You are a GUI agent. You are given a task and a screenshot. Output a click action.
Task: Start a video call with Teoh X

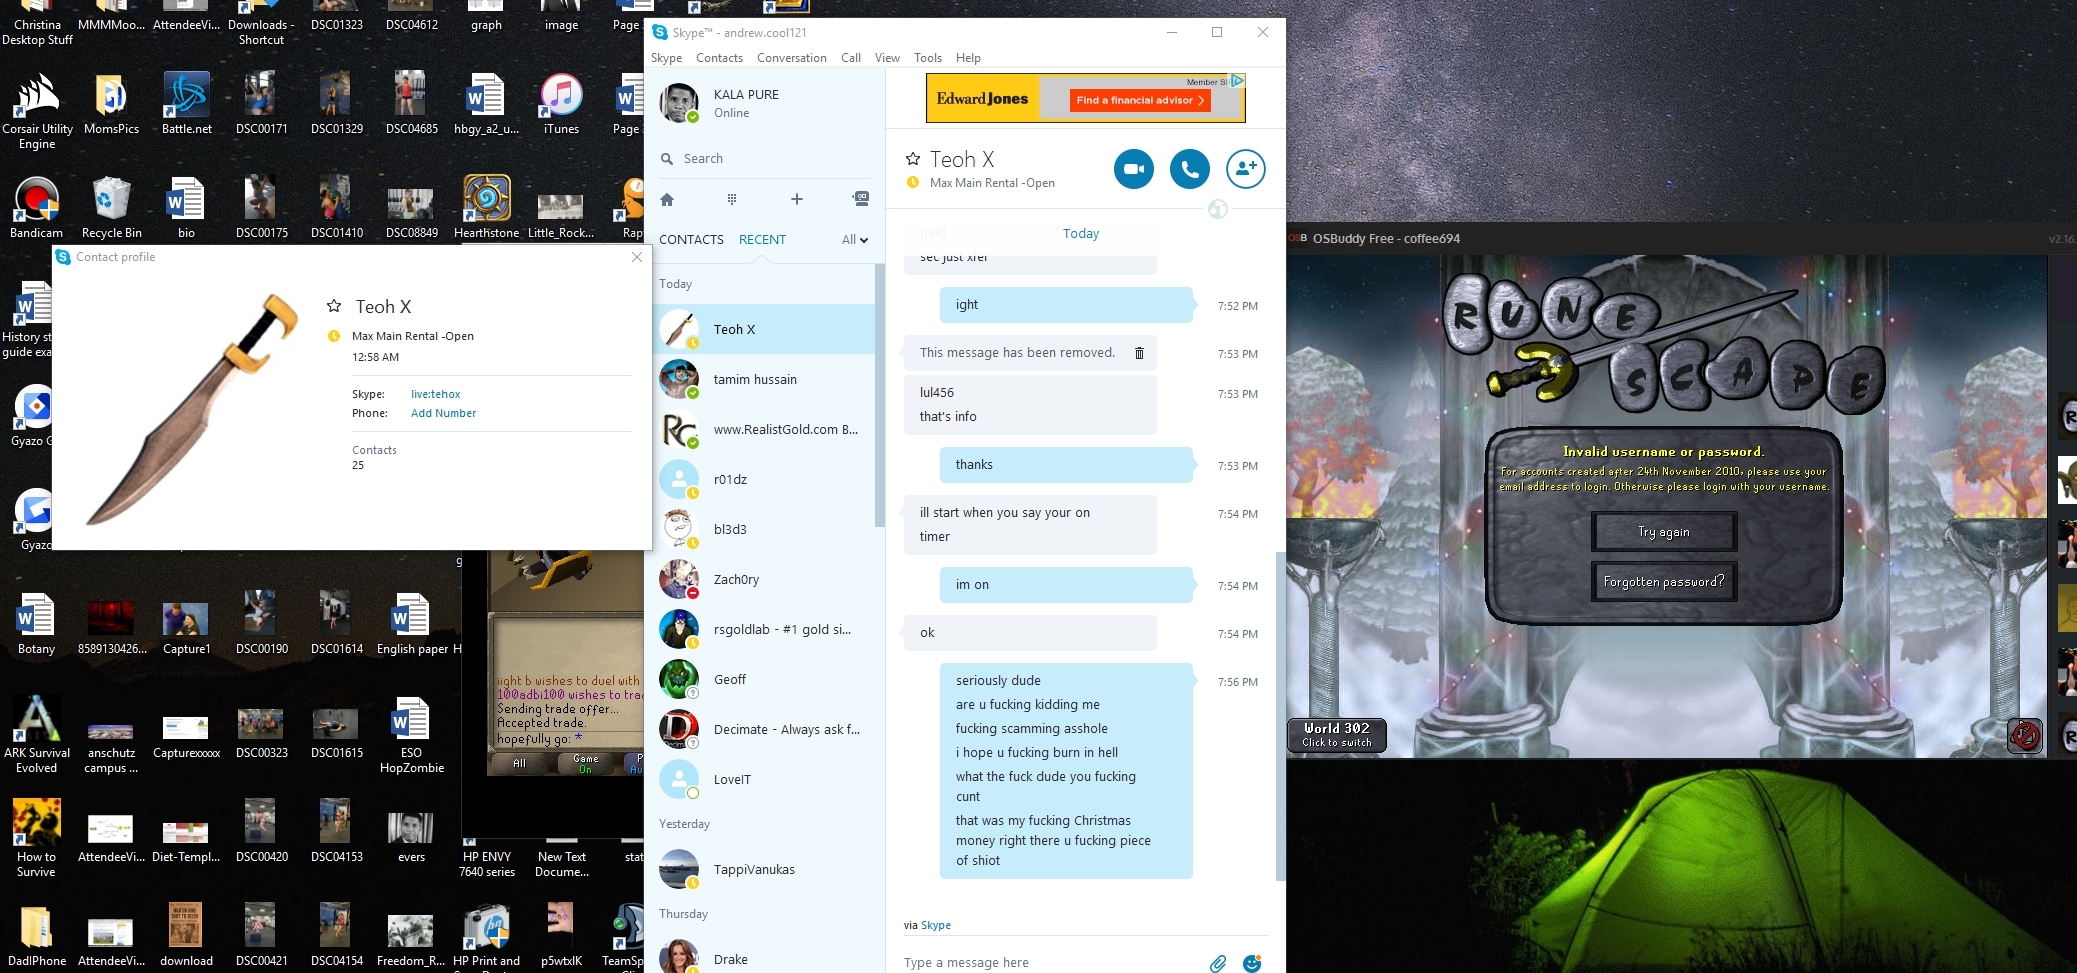pos(1134,169)
